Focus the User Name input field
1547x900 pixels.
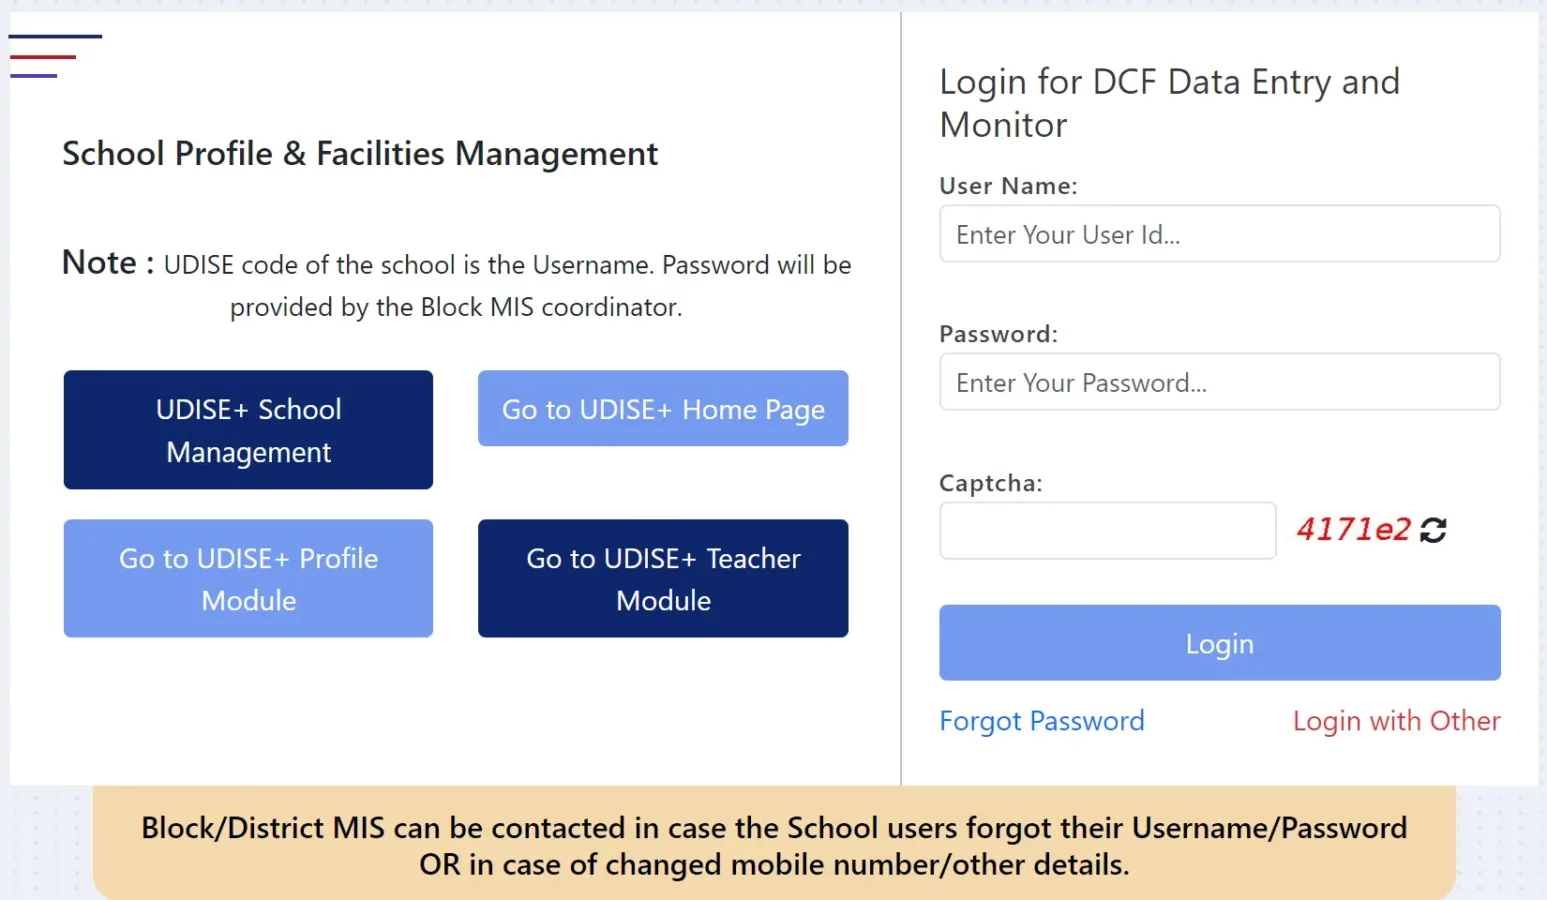coord(1220,234)
